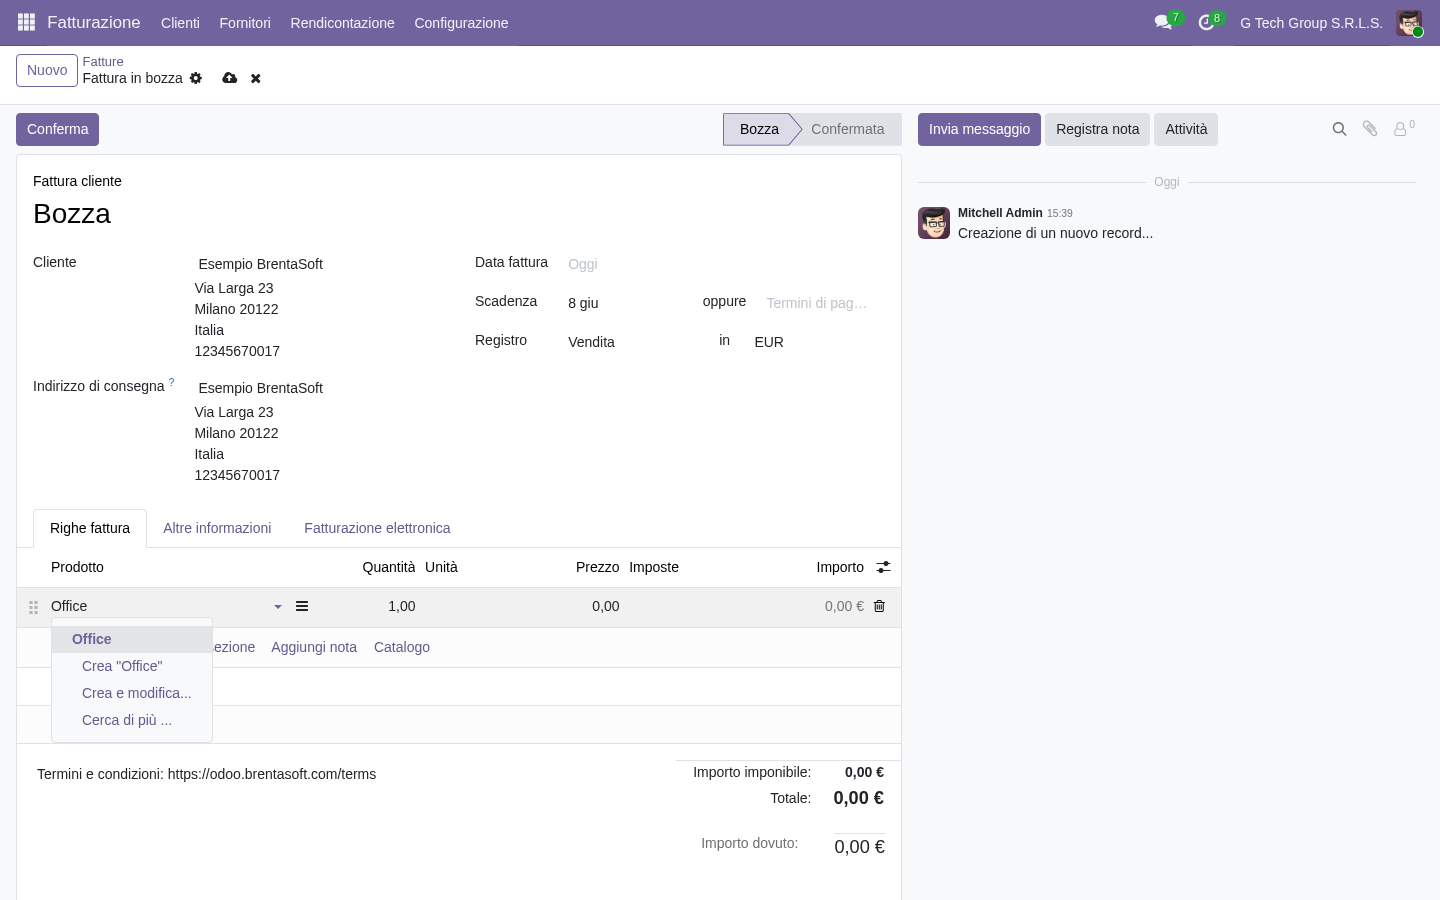Click Invia messaggio button
1440x900 pixels.
pyautogui.click(x=979, y=129)
